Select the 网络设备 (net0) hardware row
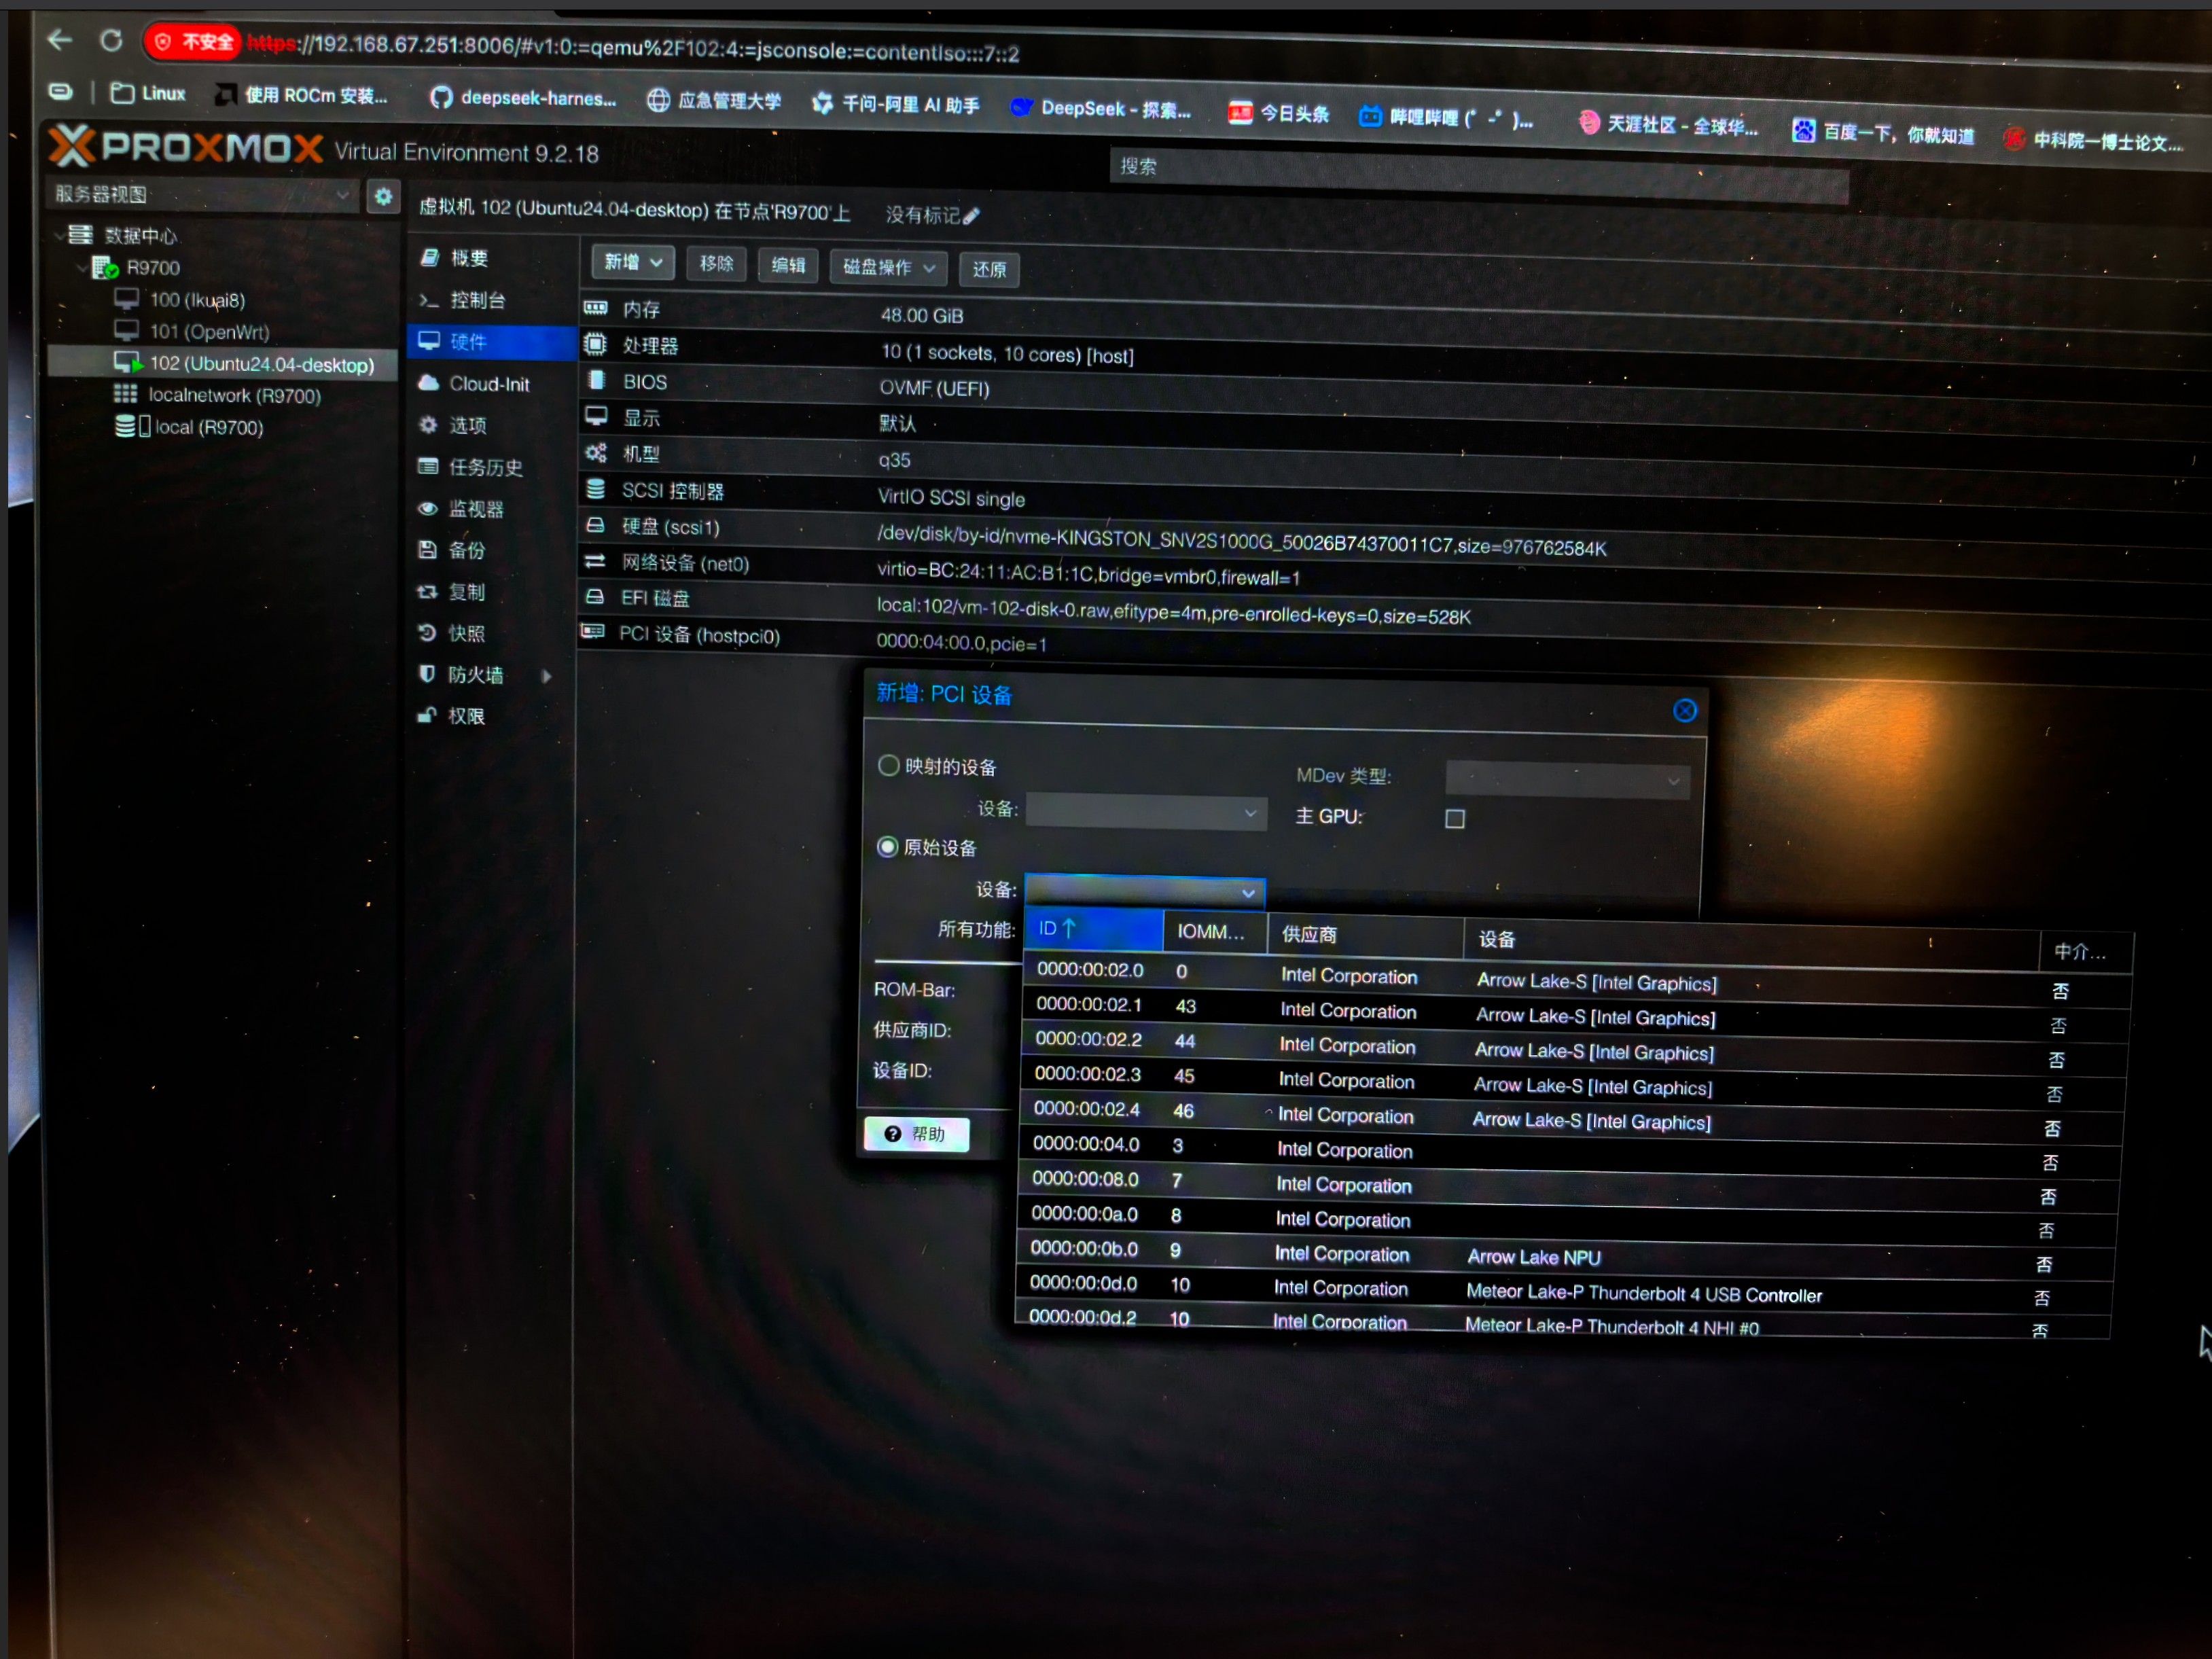Screen dimensions: 2212x1659 click(1395, 576)
